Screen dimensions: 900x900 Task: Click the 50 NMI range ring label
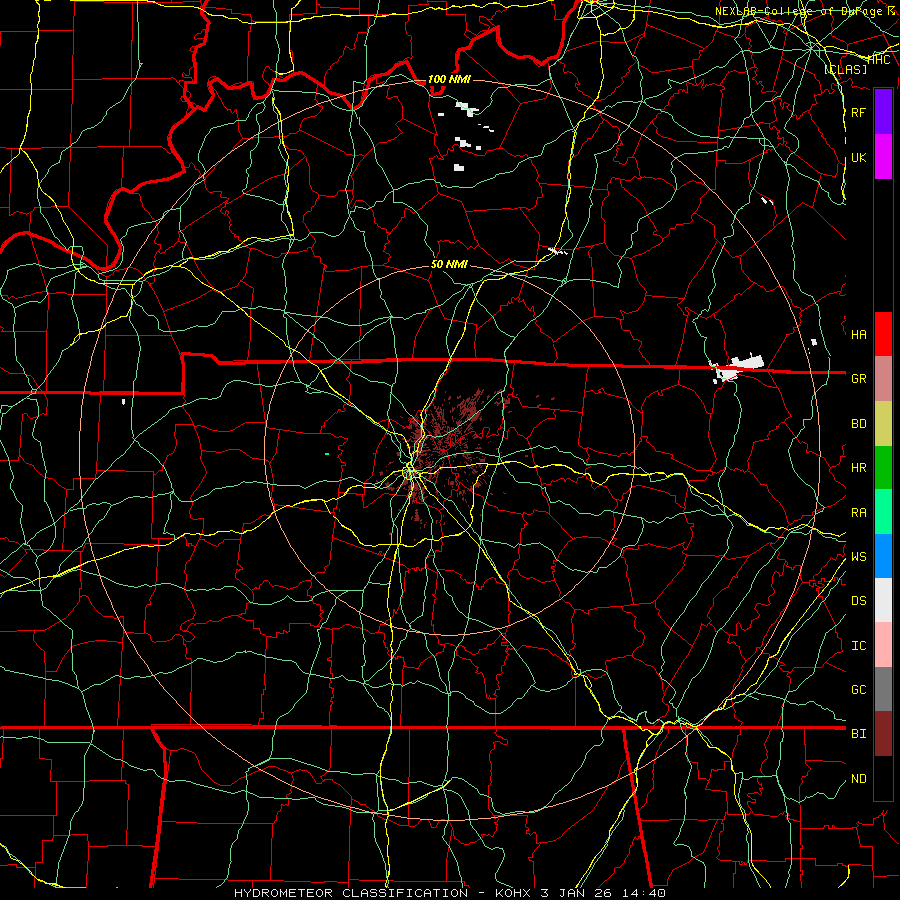tap(449, 265)
